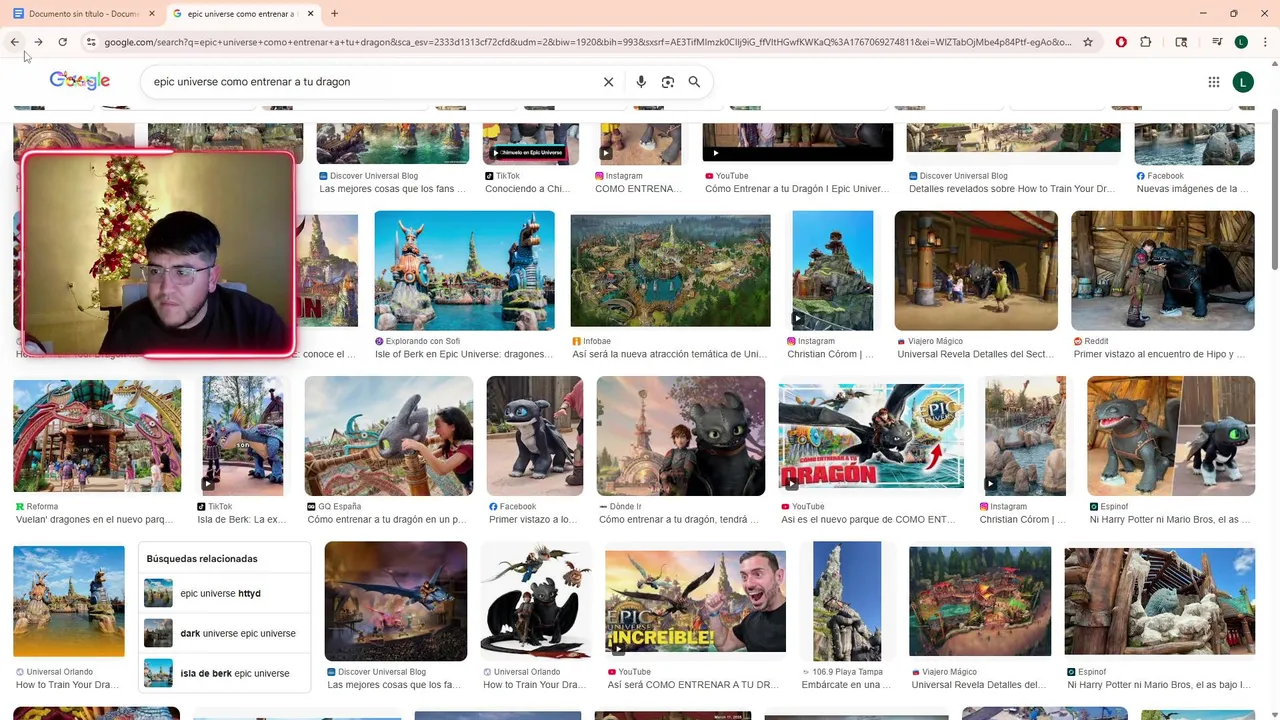The image size is (1280, 720).
Task: Open Universal Orlando Toothless dragons artwork thumbnail
Action: pos(535,601)
